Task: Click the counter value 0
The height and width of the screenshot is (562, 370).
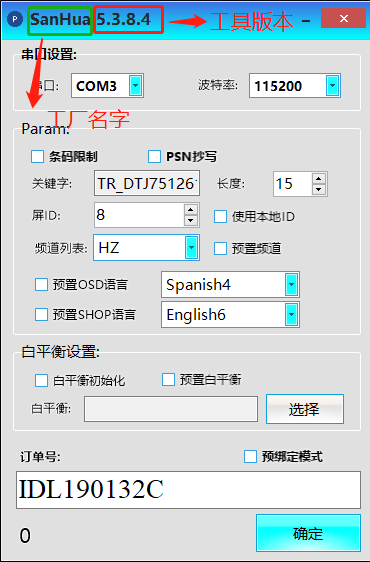Action: tap(25, 535)
